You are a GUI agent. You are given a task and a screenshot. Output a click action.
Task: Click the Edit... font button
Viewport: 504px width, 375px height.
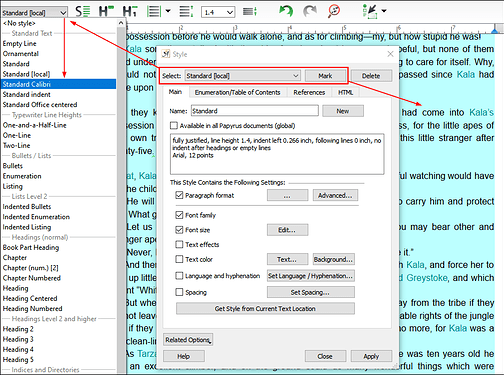click(x=287, y=230)
